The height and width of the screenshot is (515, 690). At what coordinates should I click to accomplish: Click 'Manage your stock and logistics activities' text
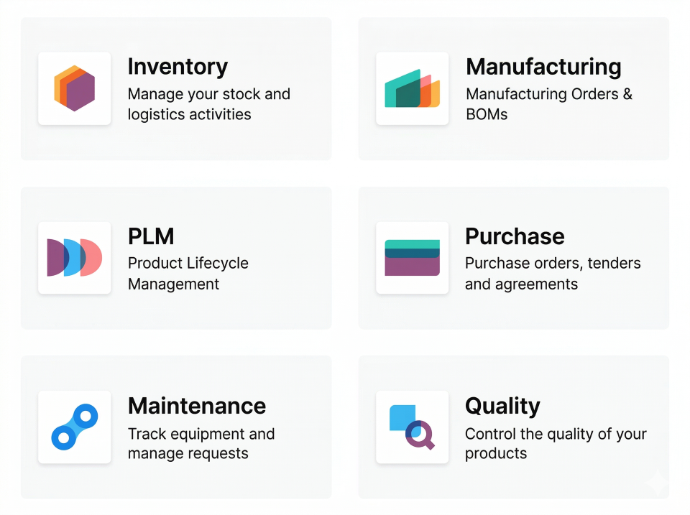click(209, 104)
